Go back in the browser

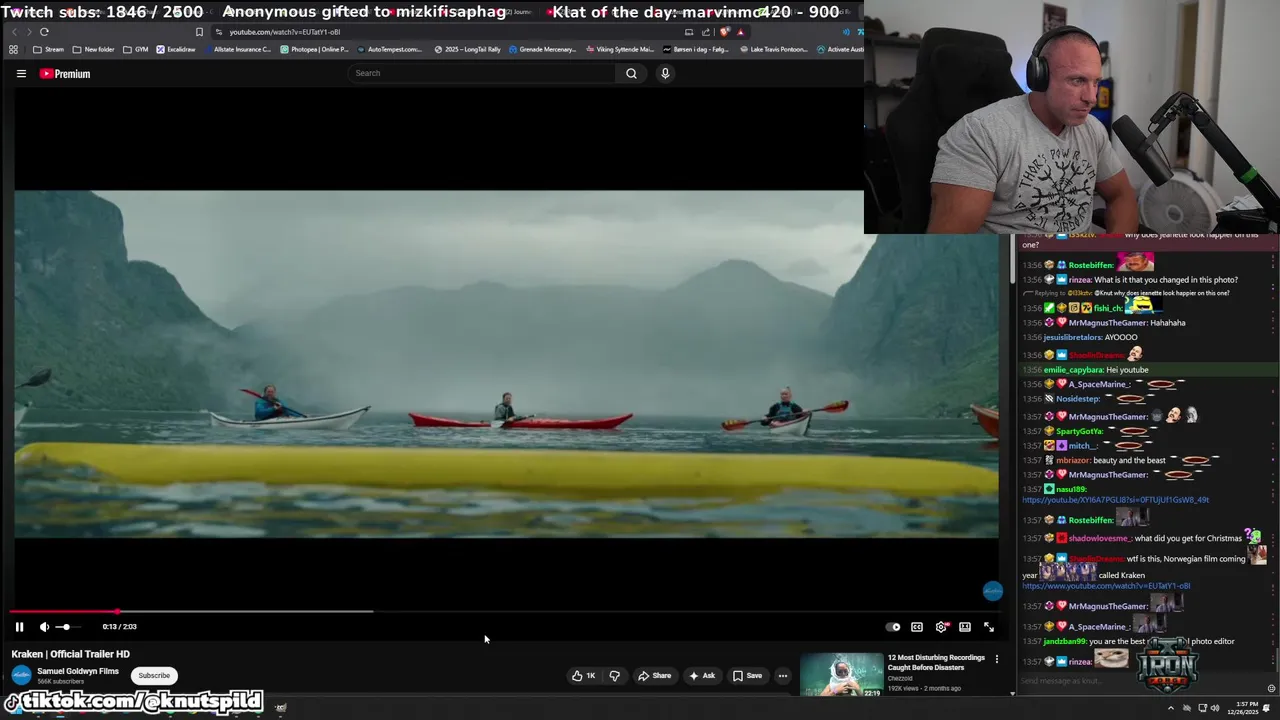(14, 32)
